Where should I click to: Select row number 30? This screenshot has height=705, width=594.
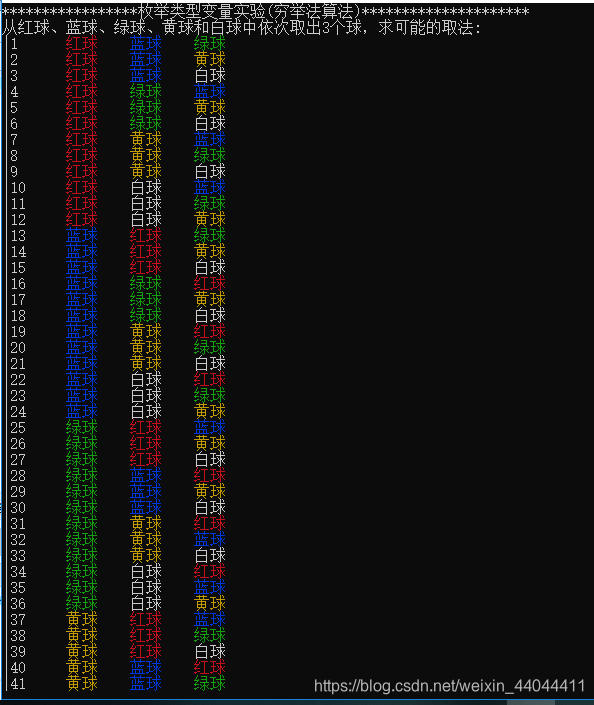[18, 508]
